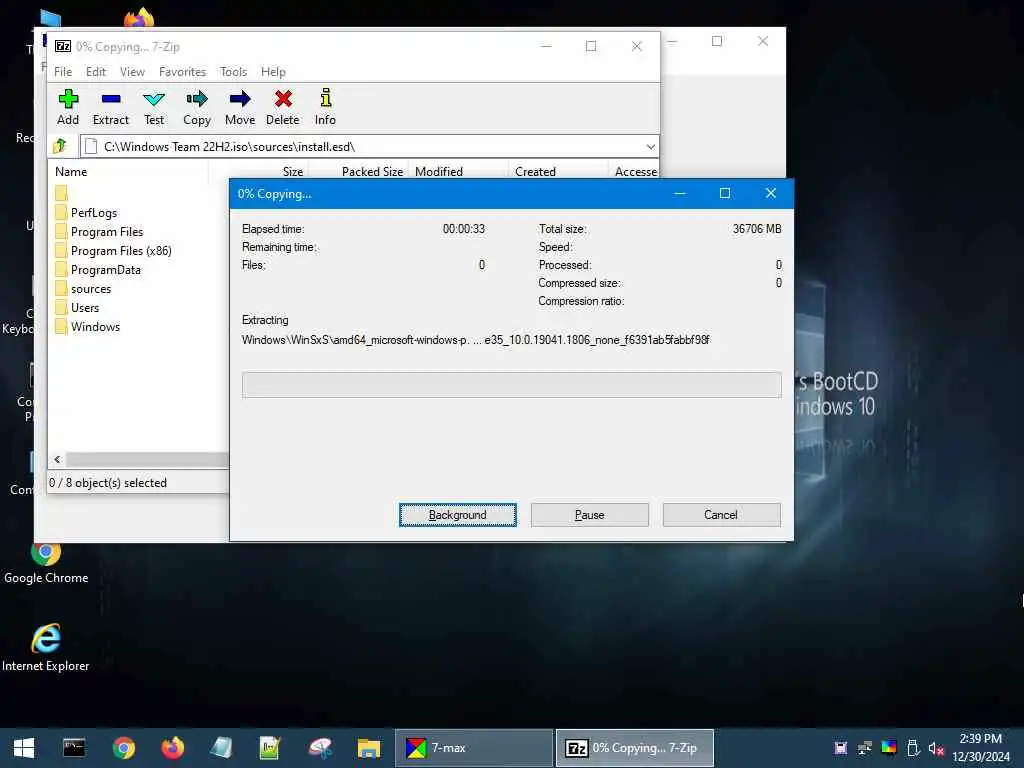Click the Background button

[x=458, y=515]
